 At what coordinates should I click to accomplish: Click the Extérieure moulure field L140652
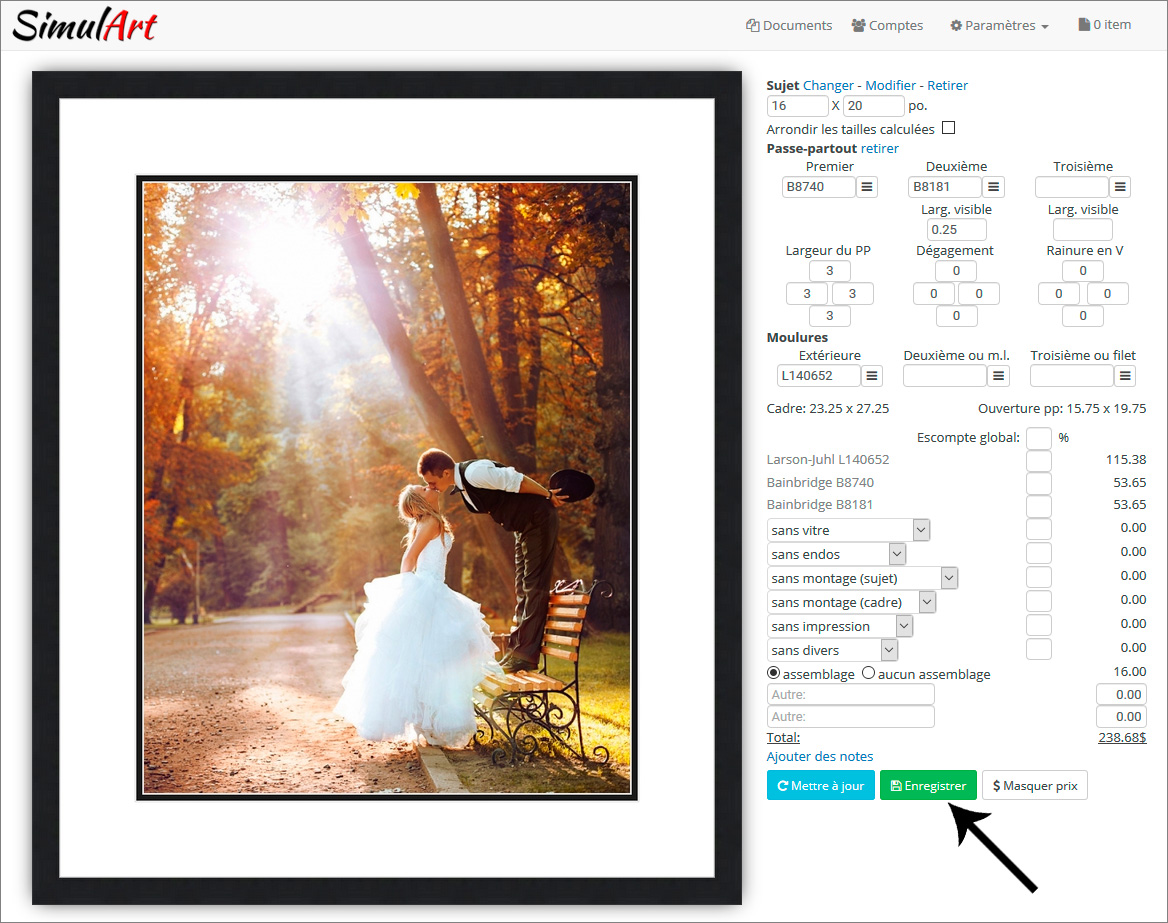coord(819,376)
